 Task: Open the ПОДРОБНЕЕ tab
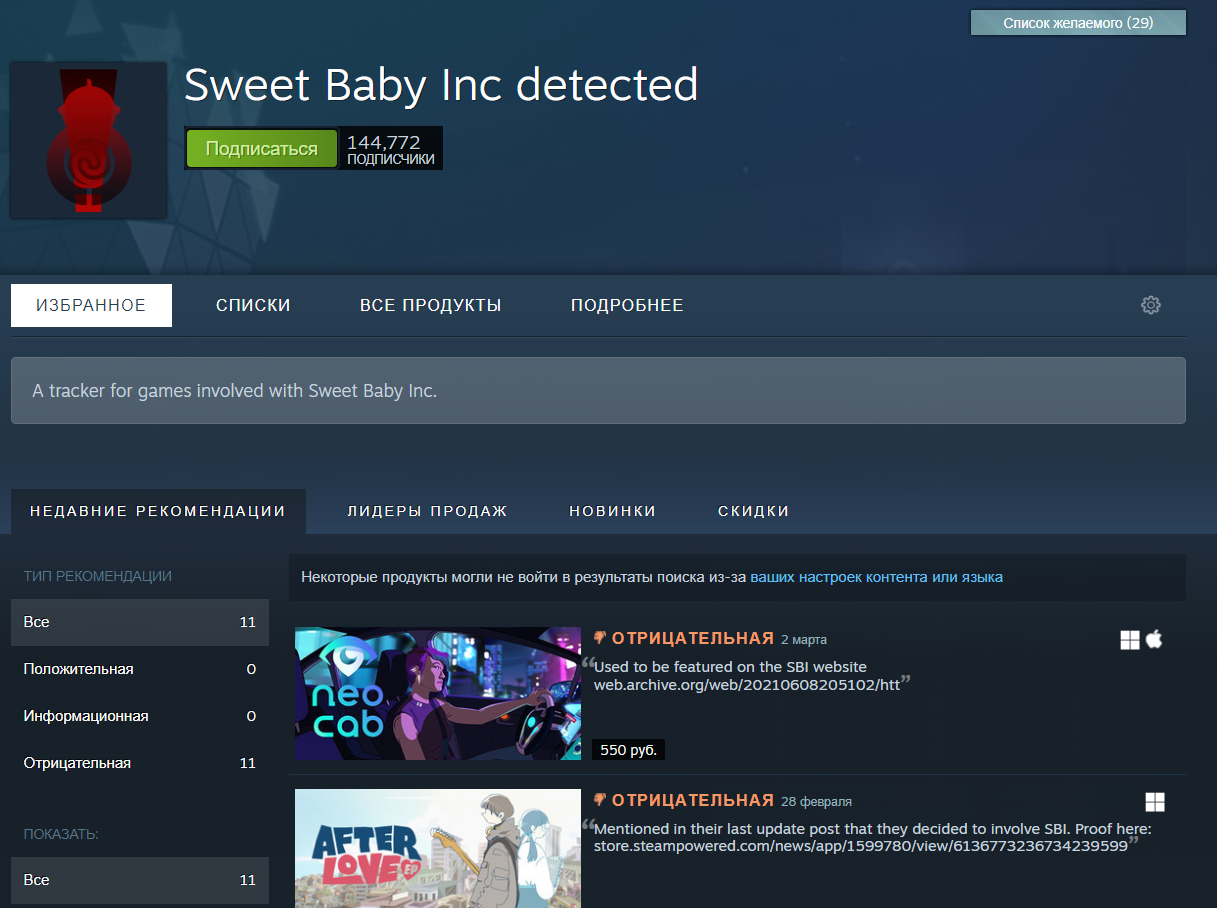pyautogui.click(x=627, y=305)
